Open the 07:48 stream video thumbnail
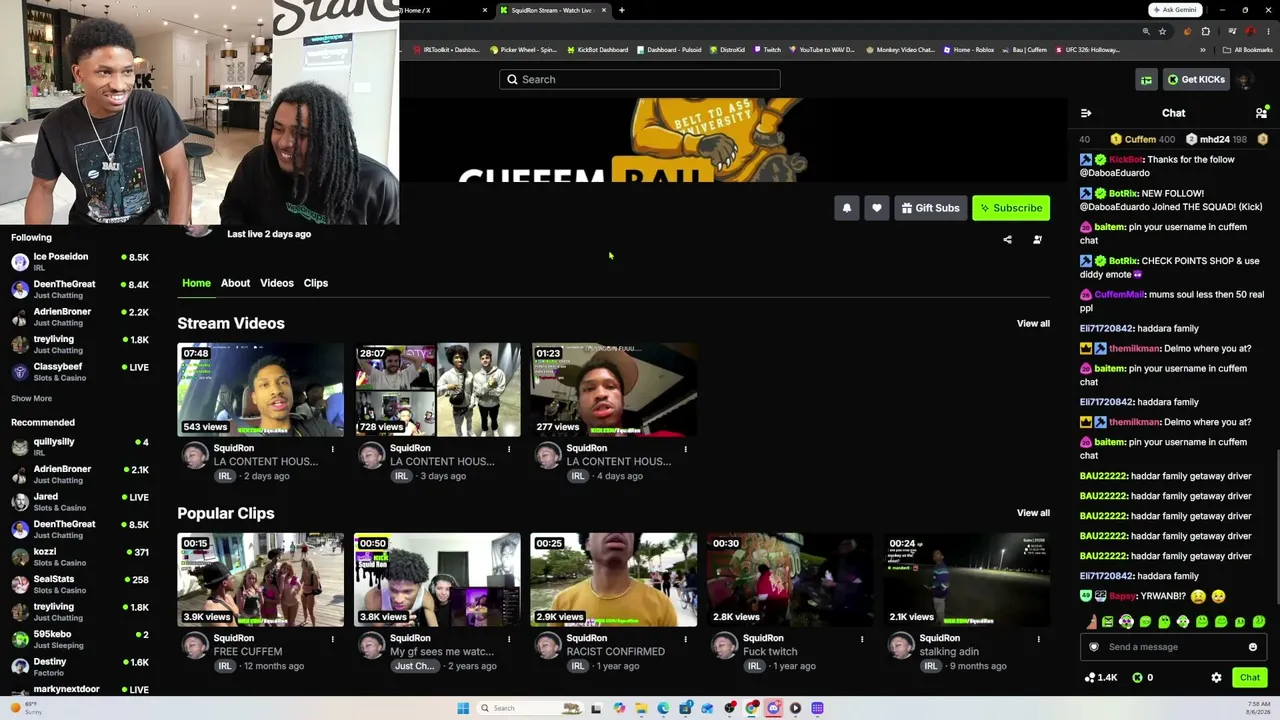This screenshot has height=720, width=1280. pos(261,390)
